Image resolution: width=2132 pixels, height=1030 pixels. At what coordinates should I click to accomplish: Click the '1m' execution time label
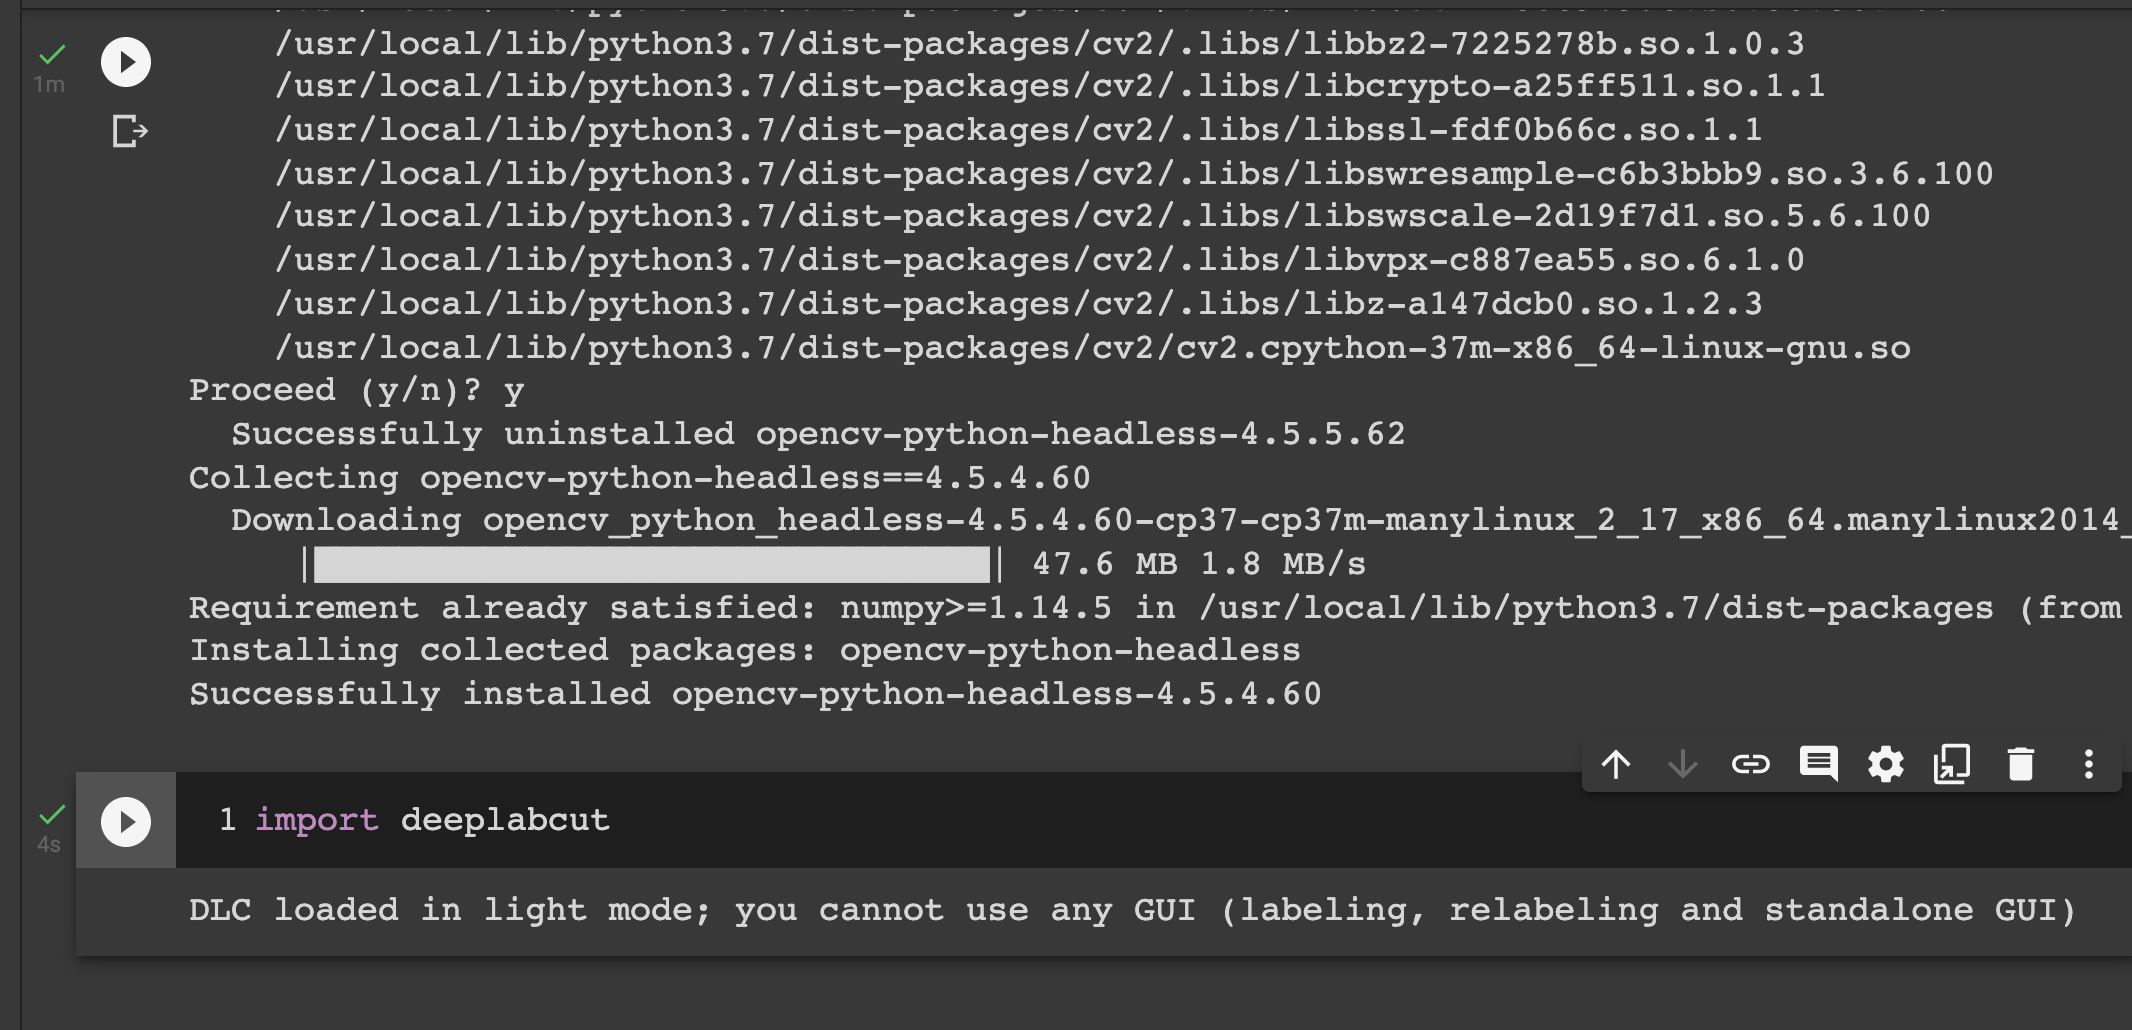48,85
